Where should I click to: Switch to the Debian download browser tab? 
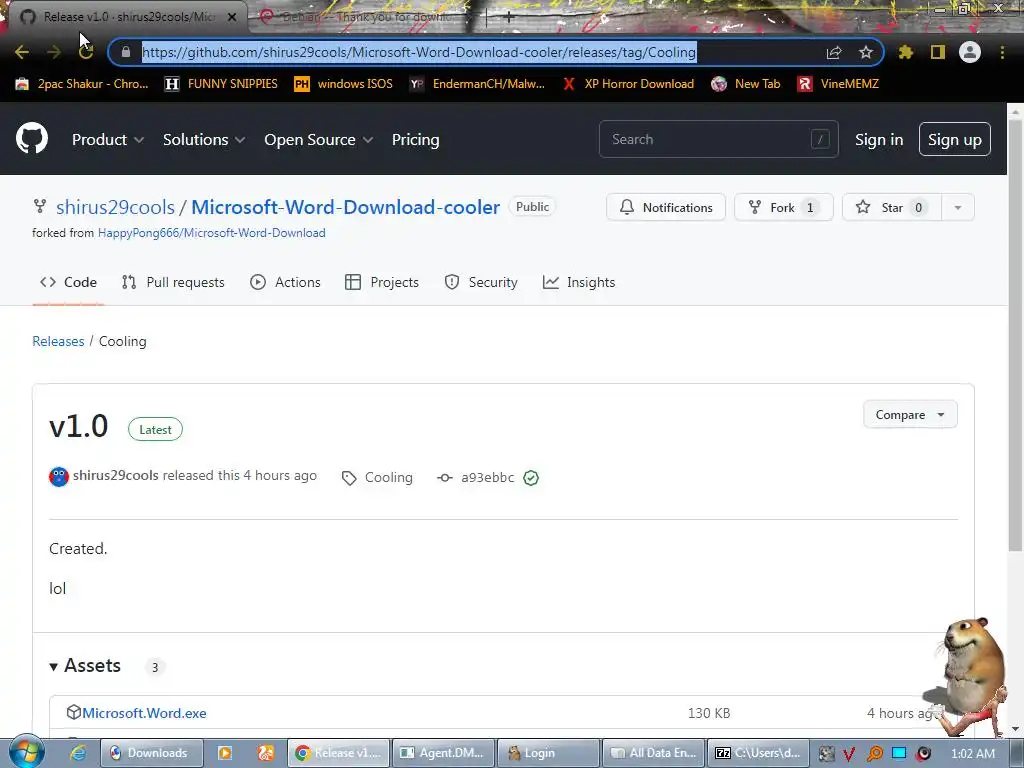click(363, 17)
